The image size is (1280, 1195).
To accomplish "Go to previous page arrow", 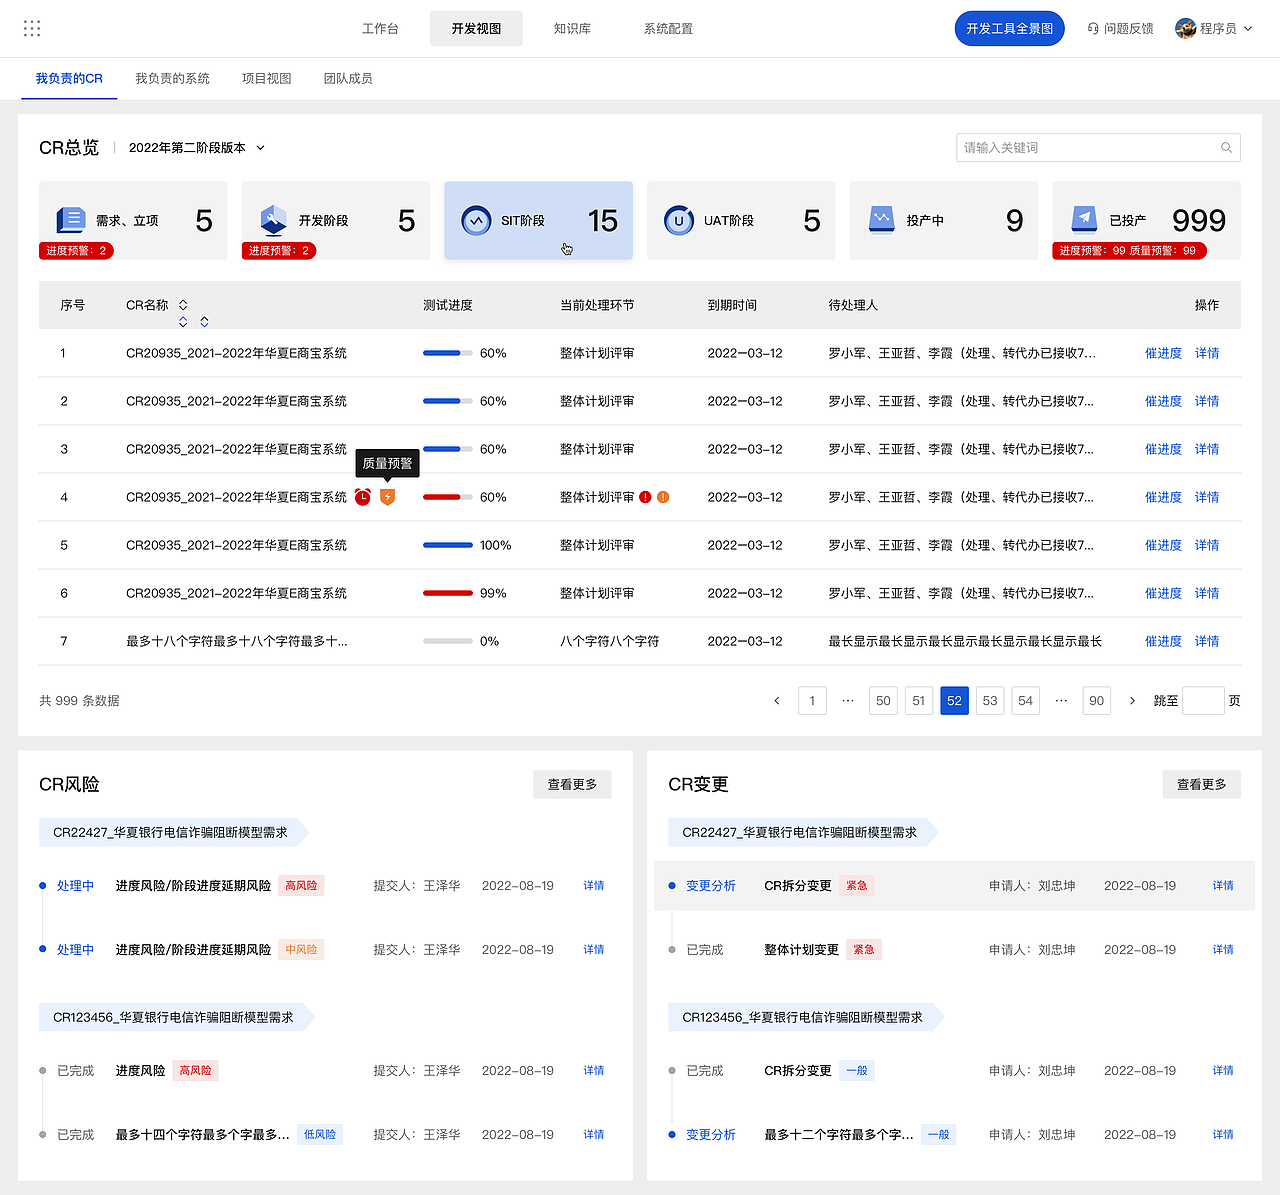I will pyautogui.click(x=777, y=701).
